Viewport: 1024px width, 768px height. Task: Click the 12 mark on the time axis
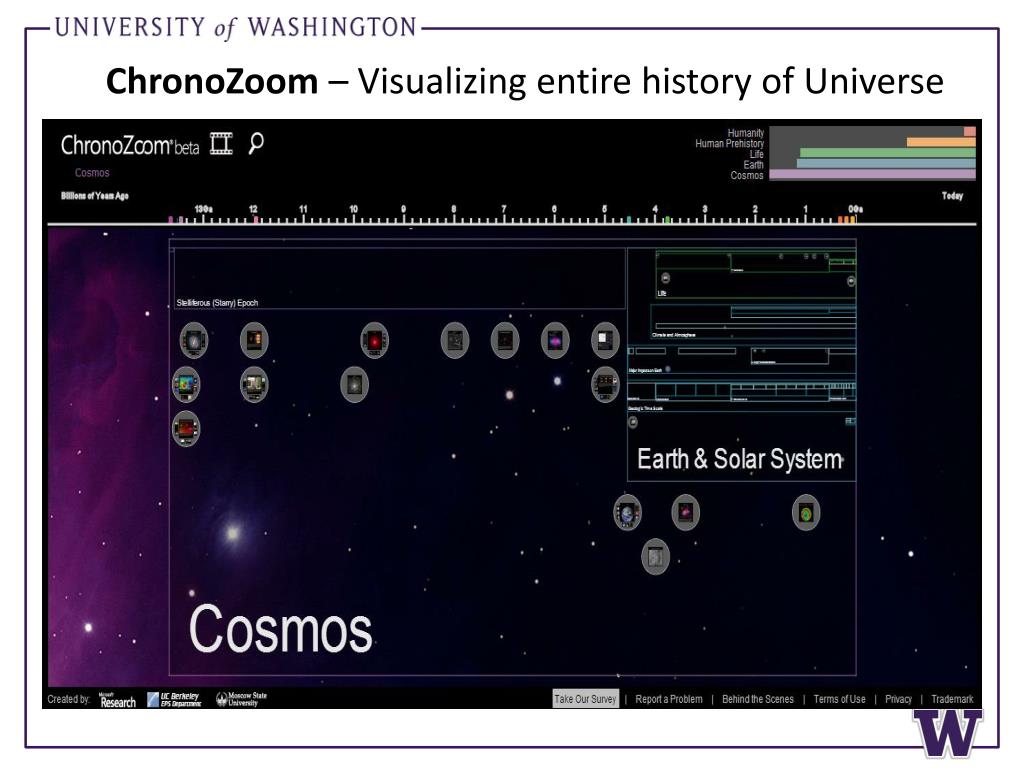(253, 210)
